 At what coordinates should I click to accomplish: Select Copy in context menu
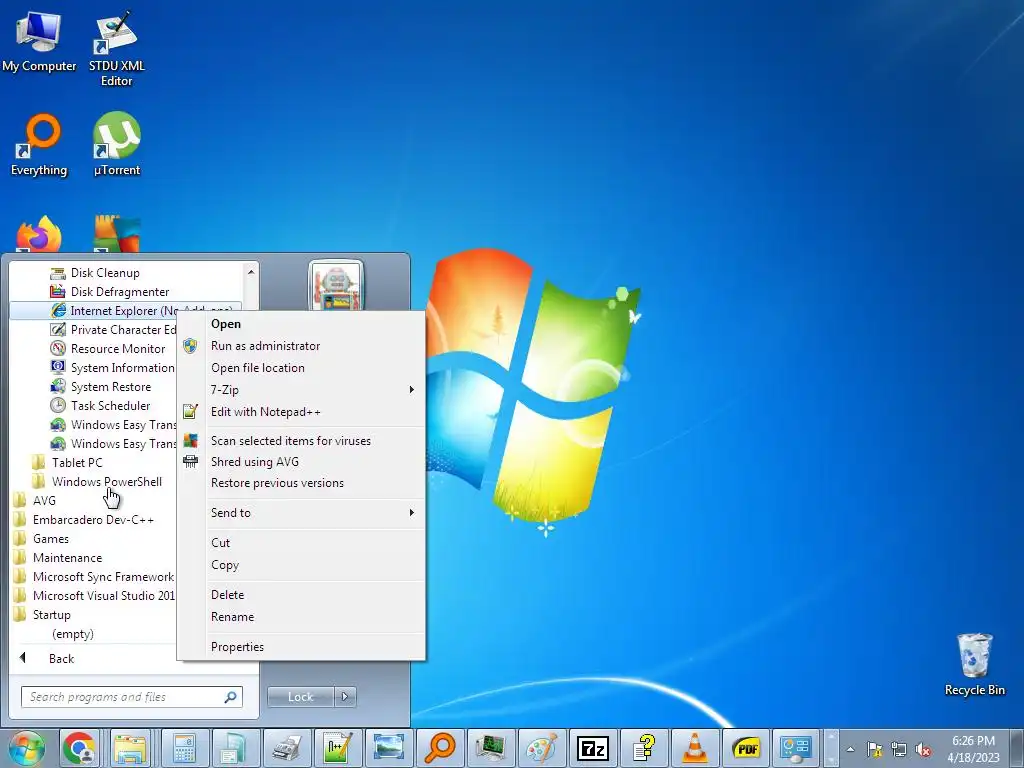[301, 565]
